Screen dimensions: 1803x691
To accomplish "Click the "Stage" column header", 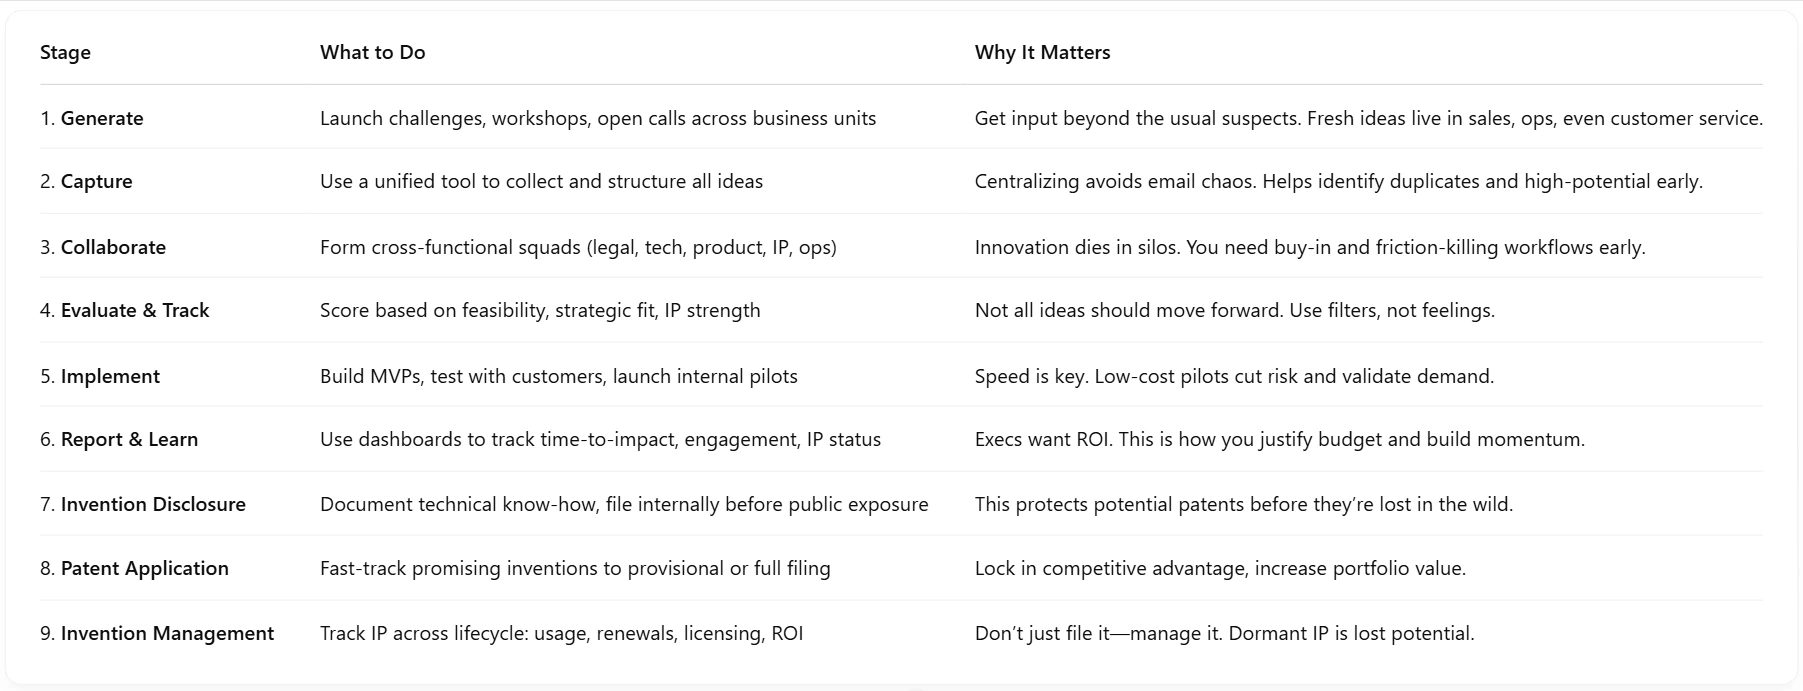I will [x=65, y=53].
